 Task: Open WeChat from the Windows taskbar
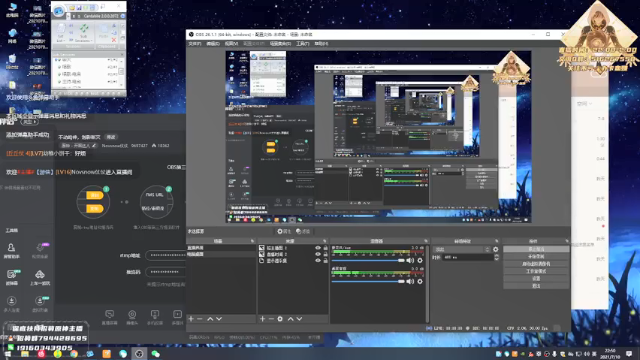tap(156, 353)
